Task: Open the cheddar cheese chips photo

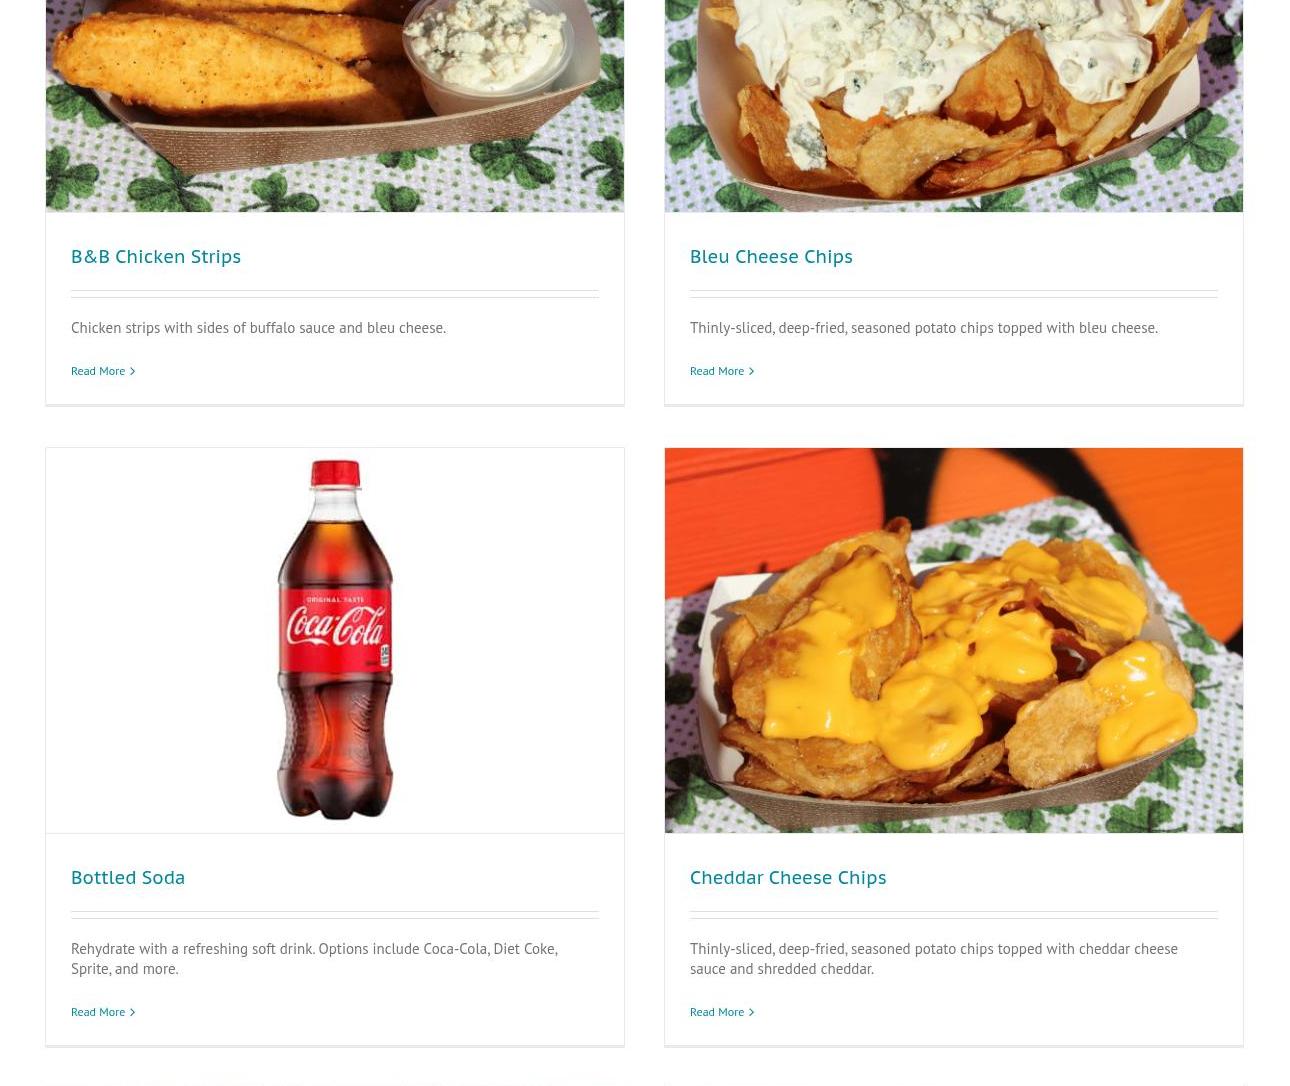Action: (954, 640)
